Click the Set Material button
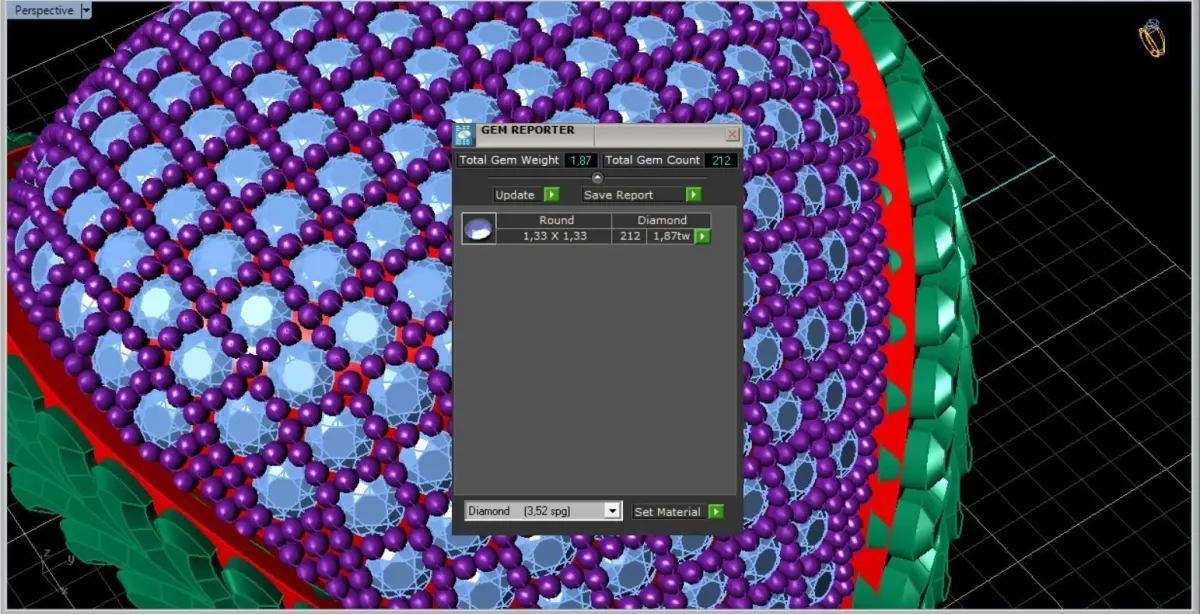The width and height of the screenshot is (1200, 614). (x=668, y=511)
